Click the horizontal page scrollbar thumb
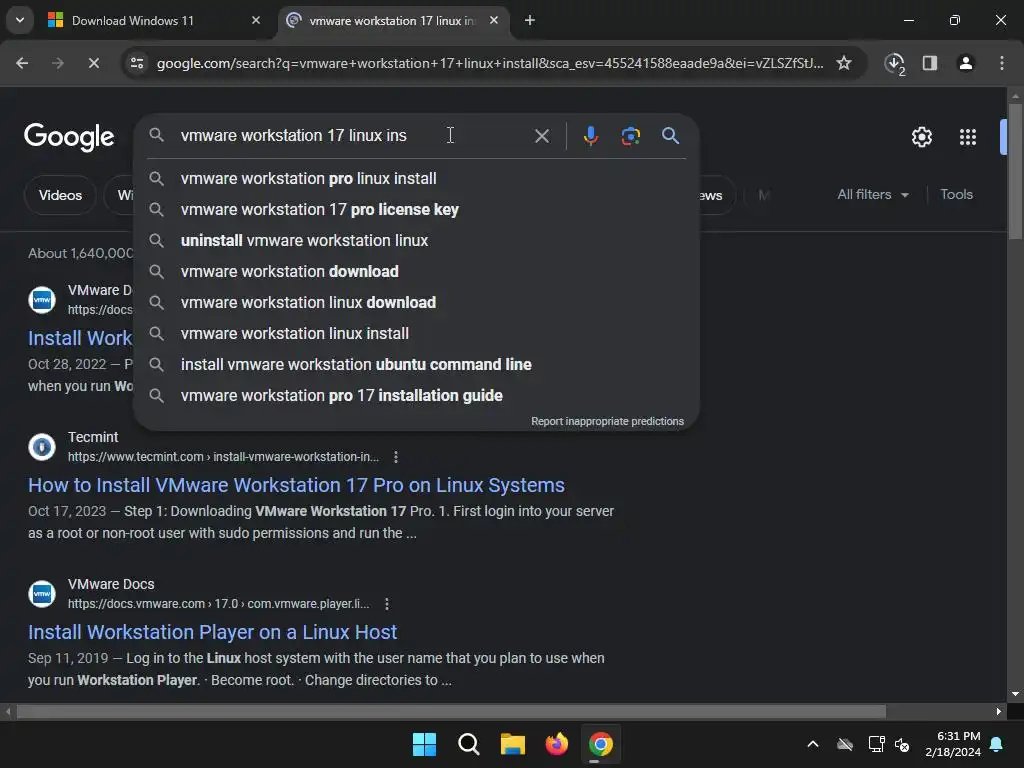The height and width of the screenshot is (768, 1024). [x=451, y=711]
